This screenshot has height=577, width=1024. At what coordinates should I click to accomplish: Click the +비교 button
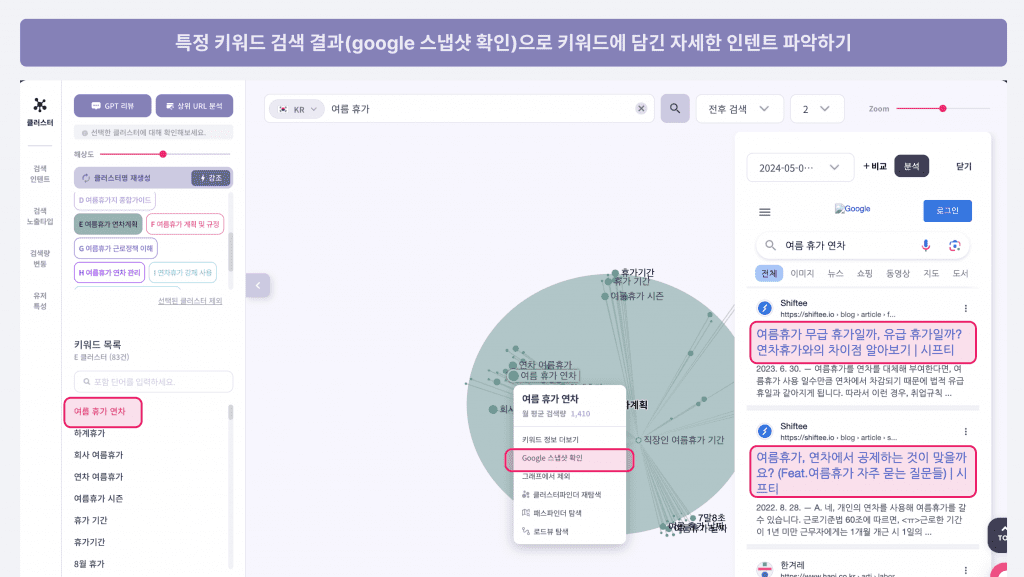point(874,166)
